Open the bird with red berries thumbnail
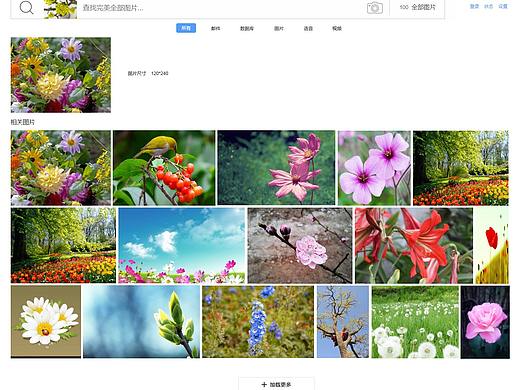The image size is (520, 390). (164, 168)
